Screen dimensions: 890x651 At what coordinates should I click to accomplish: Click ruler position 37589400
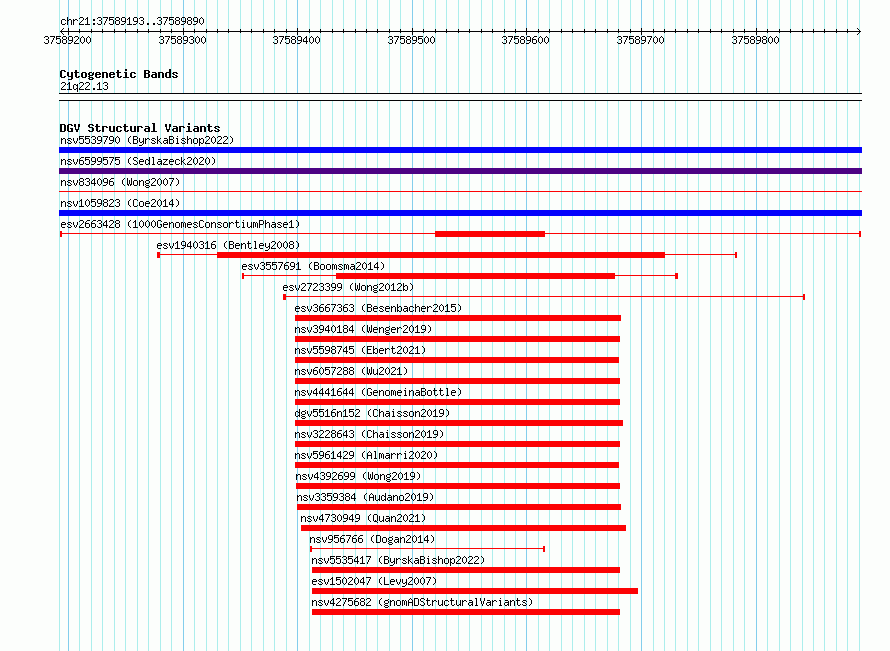(296, 40)
